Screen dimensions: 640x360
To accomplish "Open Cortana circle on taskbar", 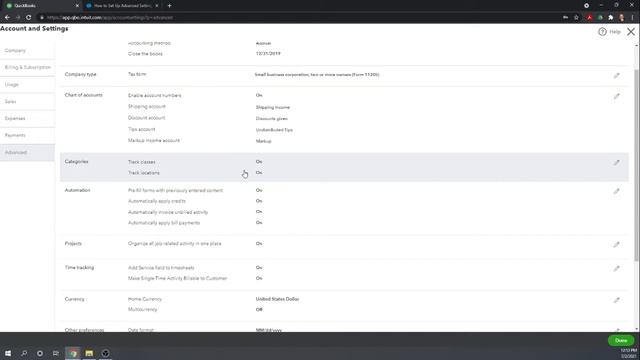I will 40,353.
